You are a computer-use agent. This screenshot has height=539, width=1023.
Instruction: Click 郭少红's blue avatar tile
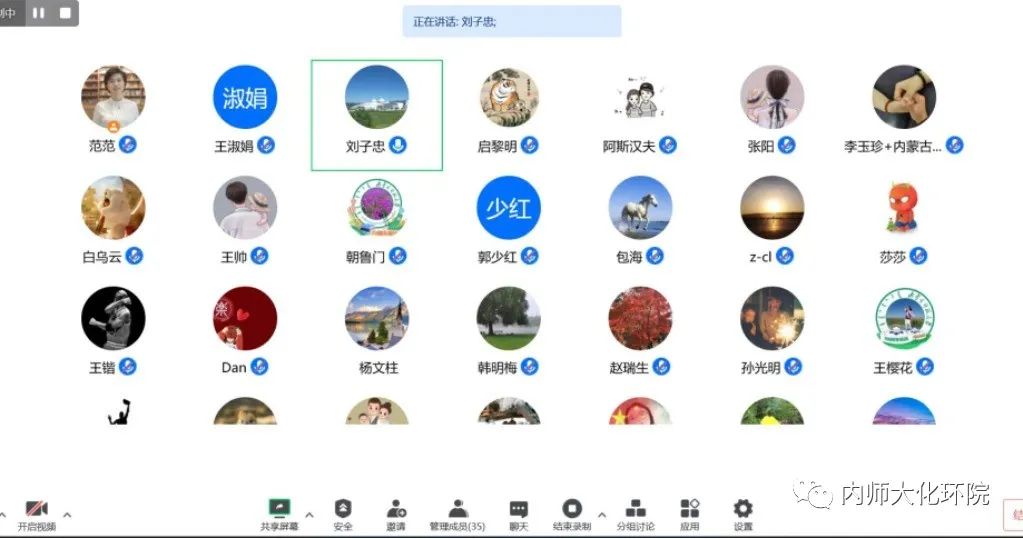[508, 208]
